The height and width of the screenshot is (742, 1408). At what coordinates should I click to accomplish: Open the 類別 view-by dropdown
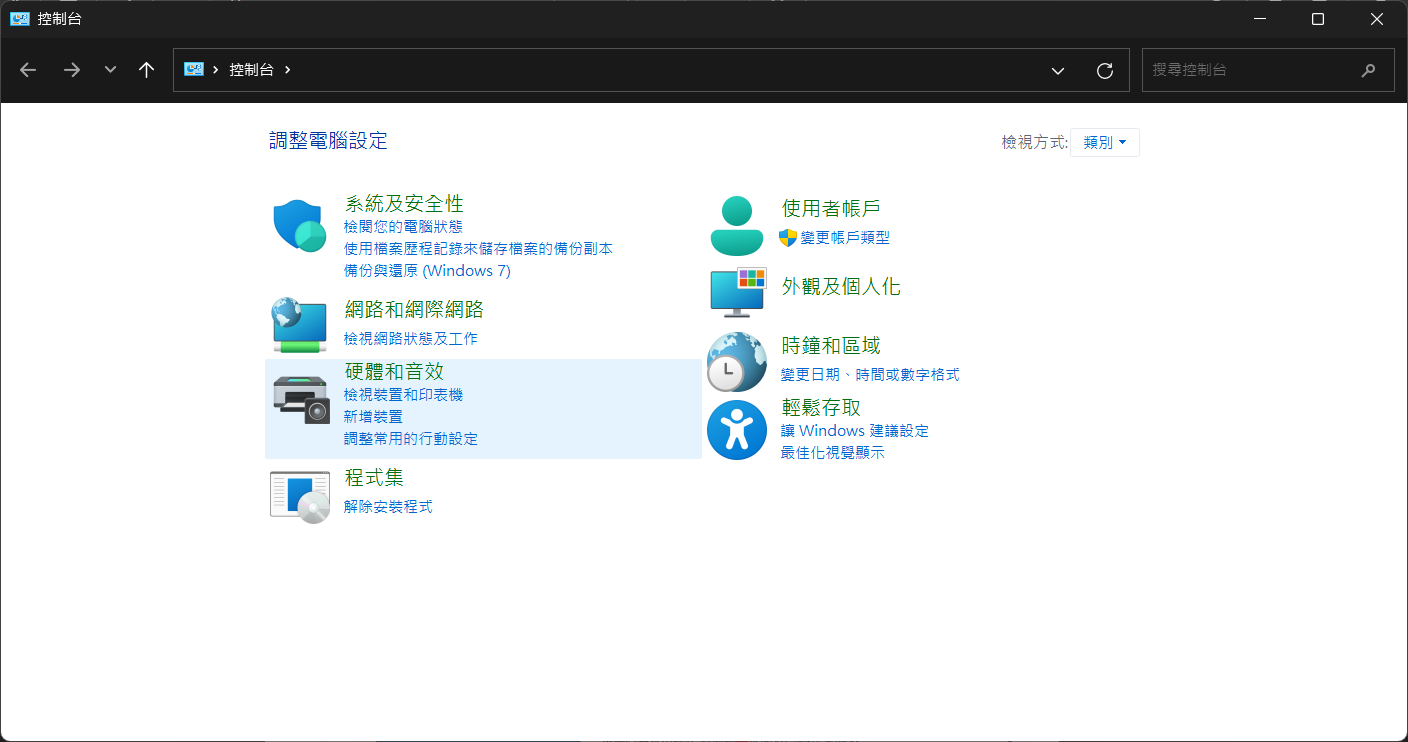[x=1105, y=143]
